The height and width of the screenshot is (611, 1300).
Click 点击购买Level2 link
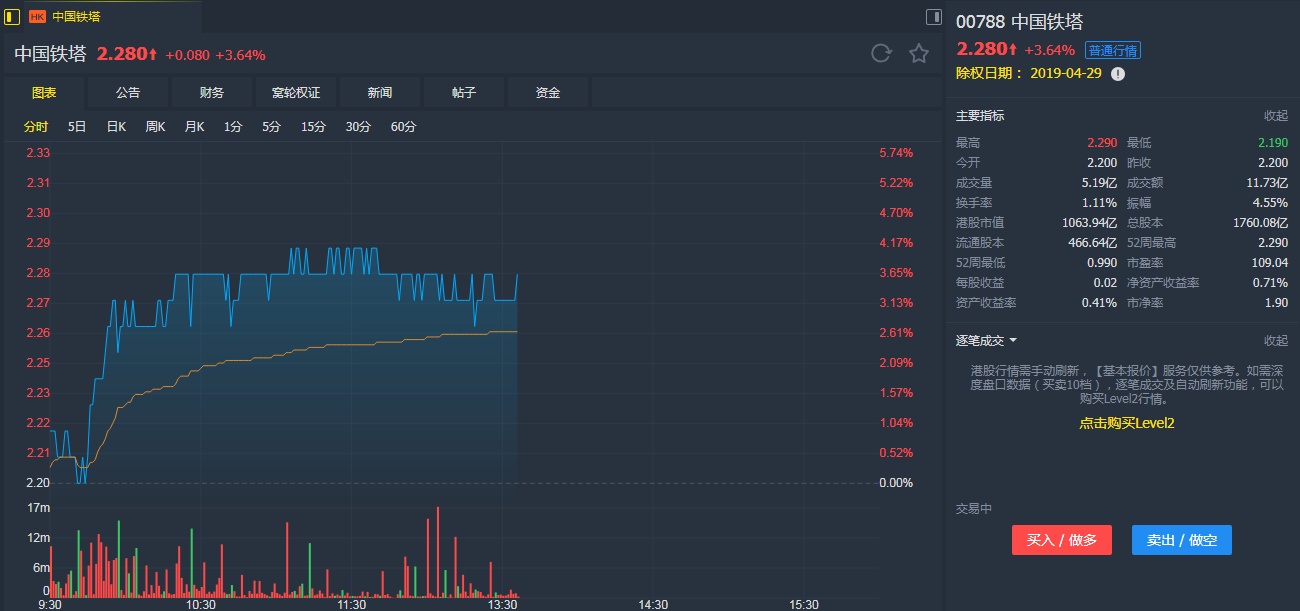1126,423
